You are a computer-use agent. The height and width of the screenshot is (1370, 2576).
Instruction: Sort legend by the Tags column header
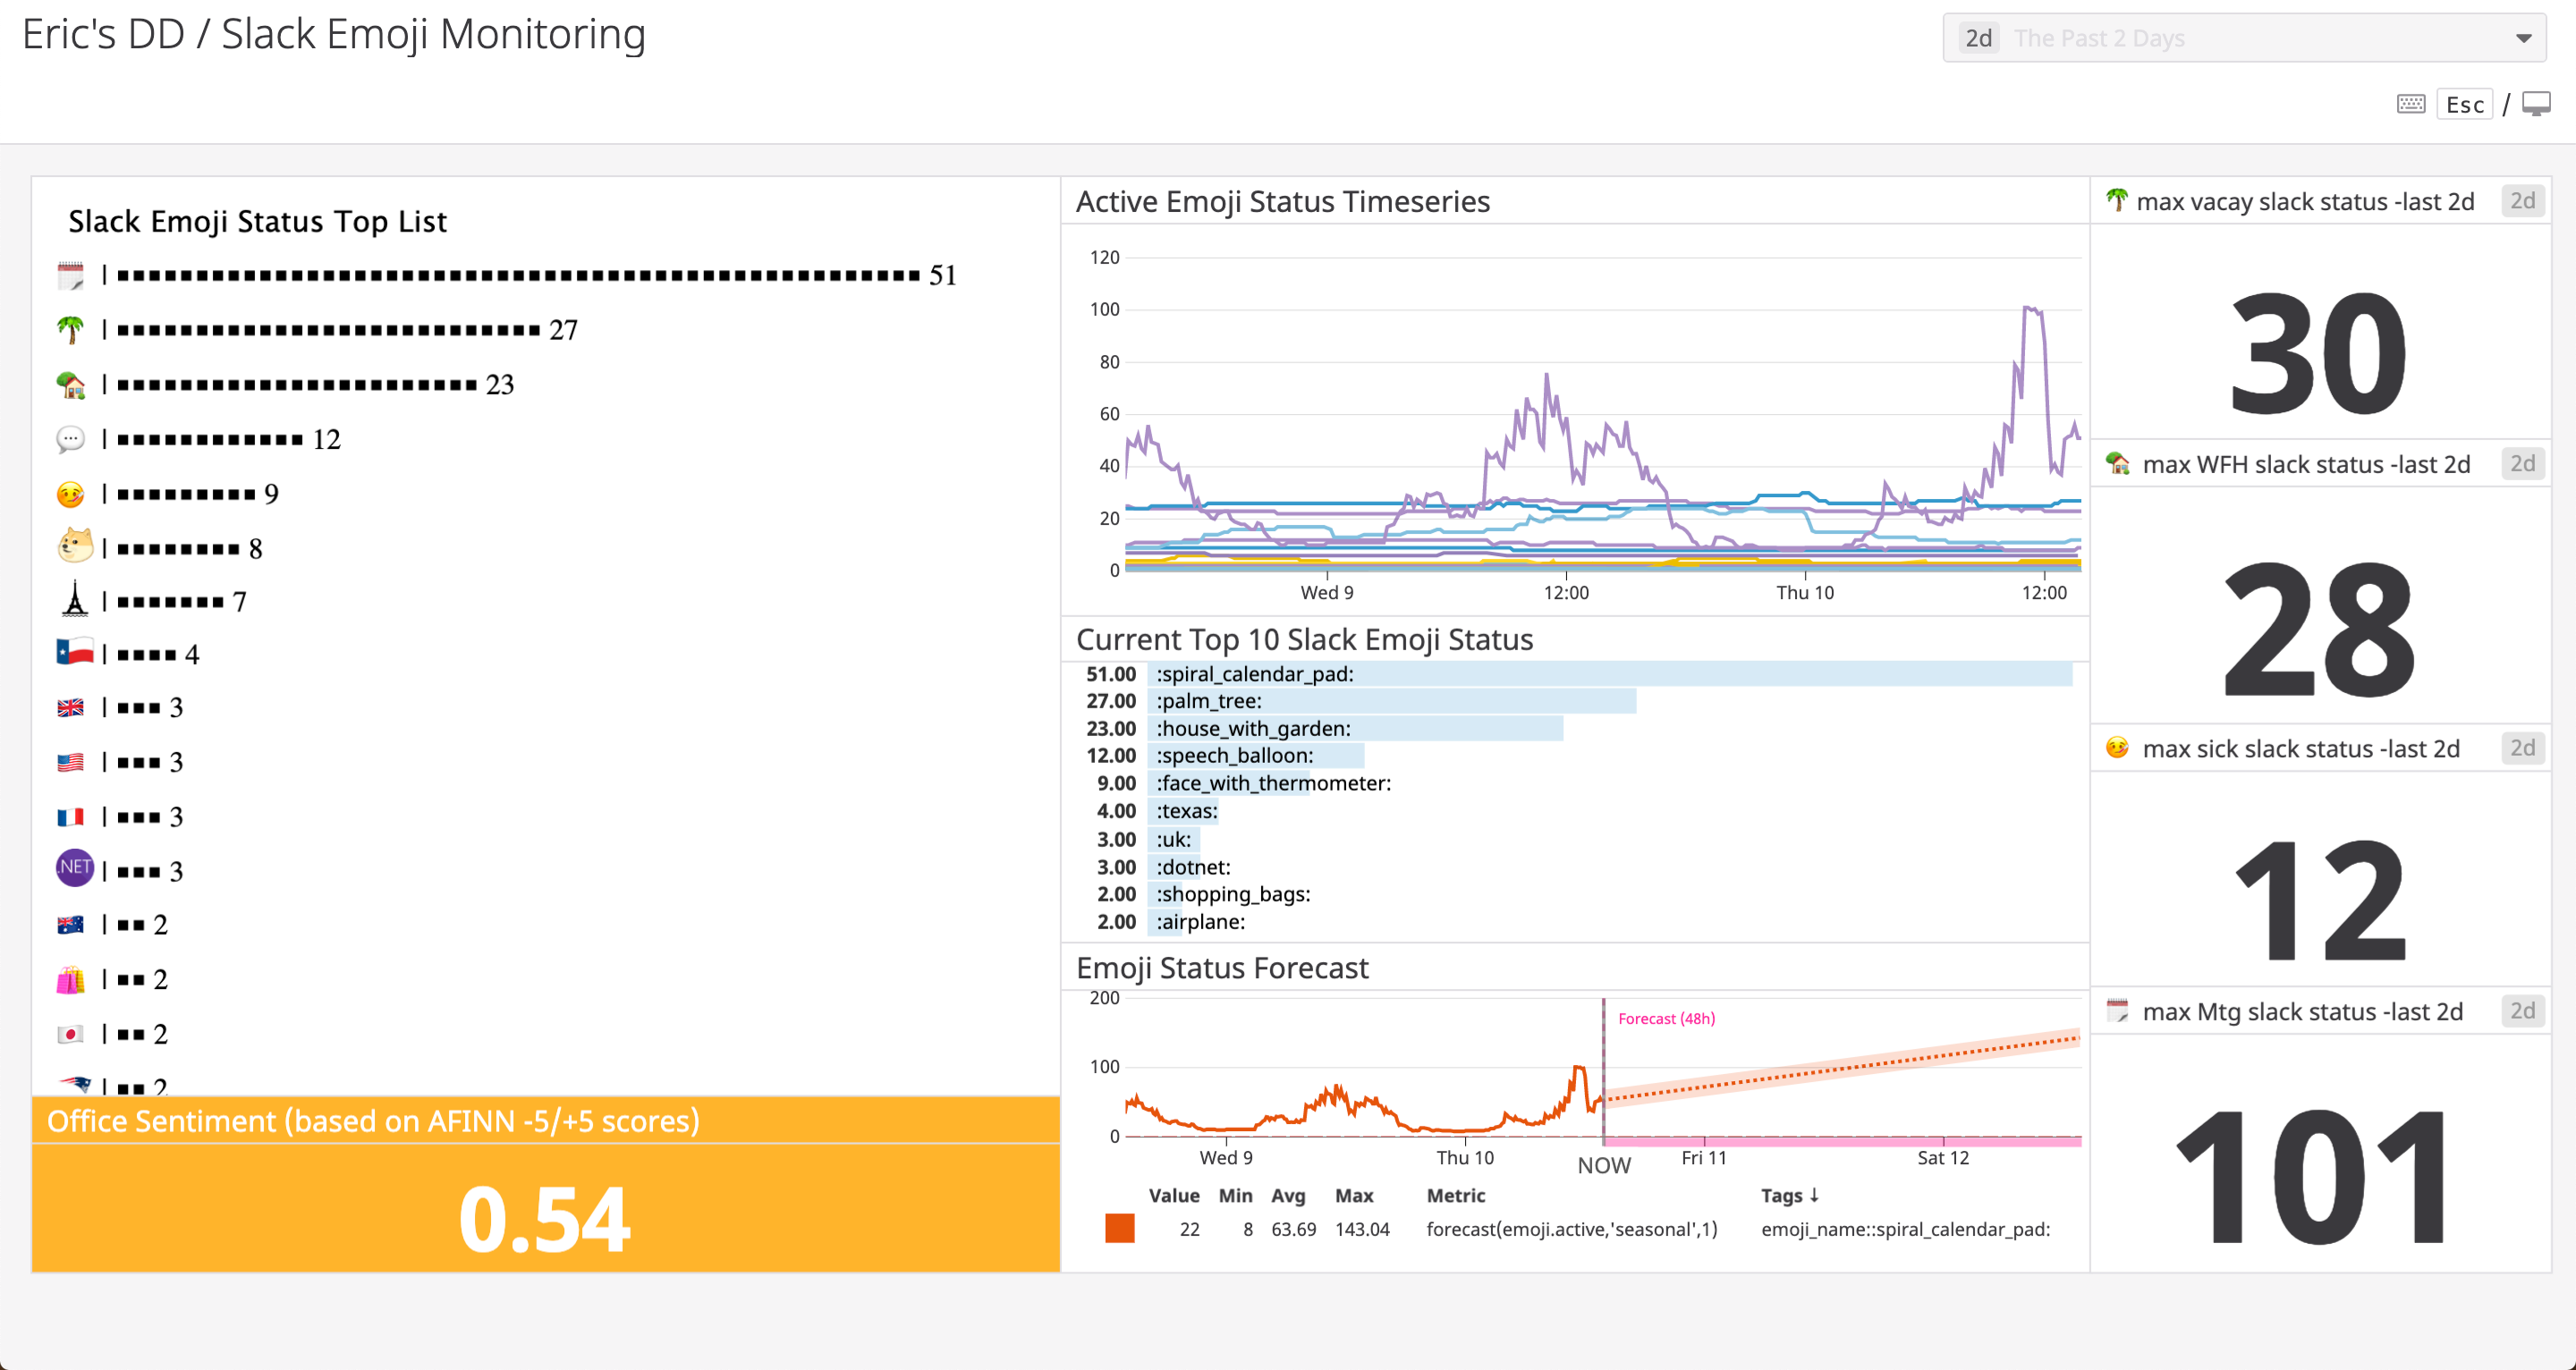coord(1790,1195)
